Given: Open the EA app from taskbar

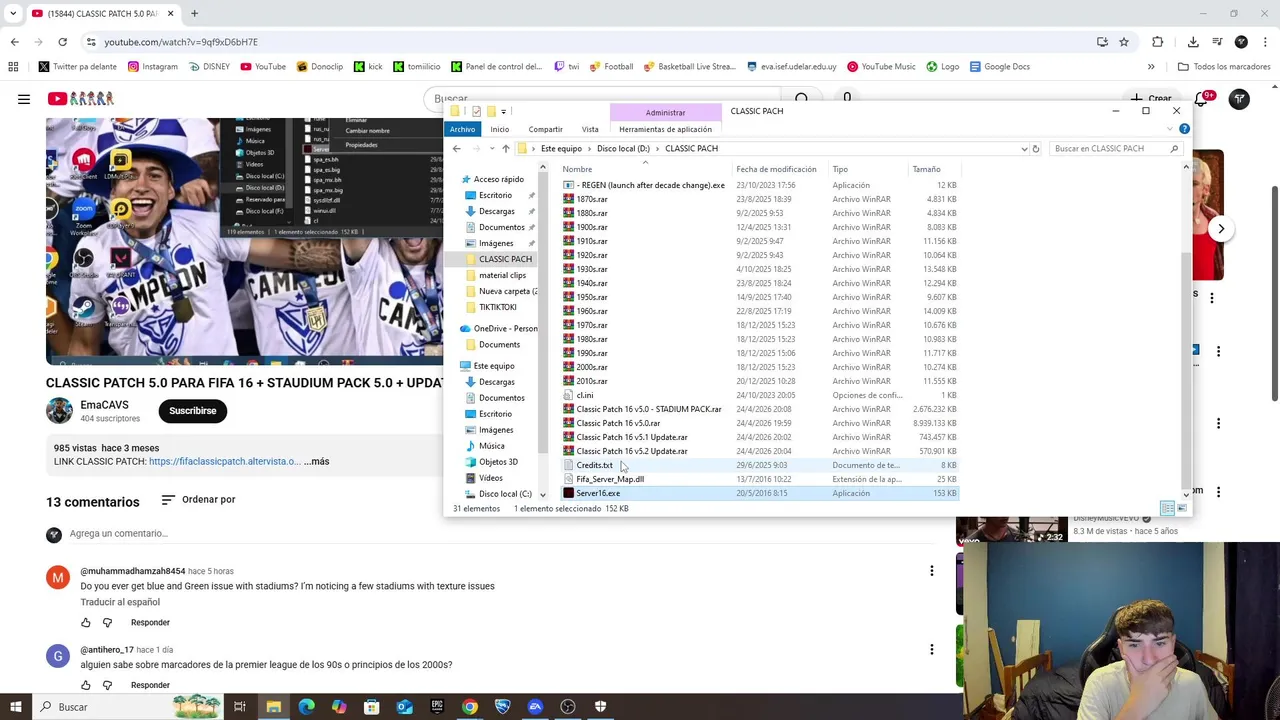Looking at the screenshot, I should [x=535, y=707].
